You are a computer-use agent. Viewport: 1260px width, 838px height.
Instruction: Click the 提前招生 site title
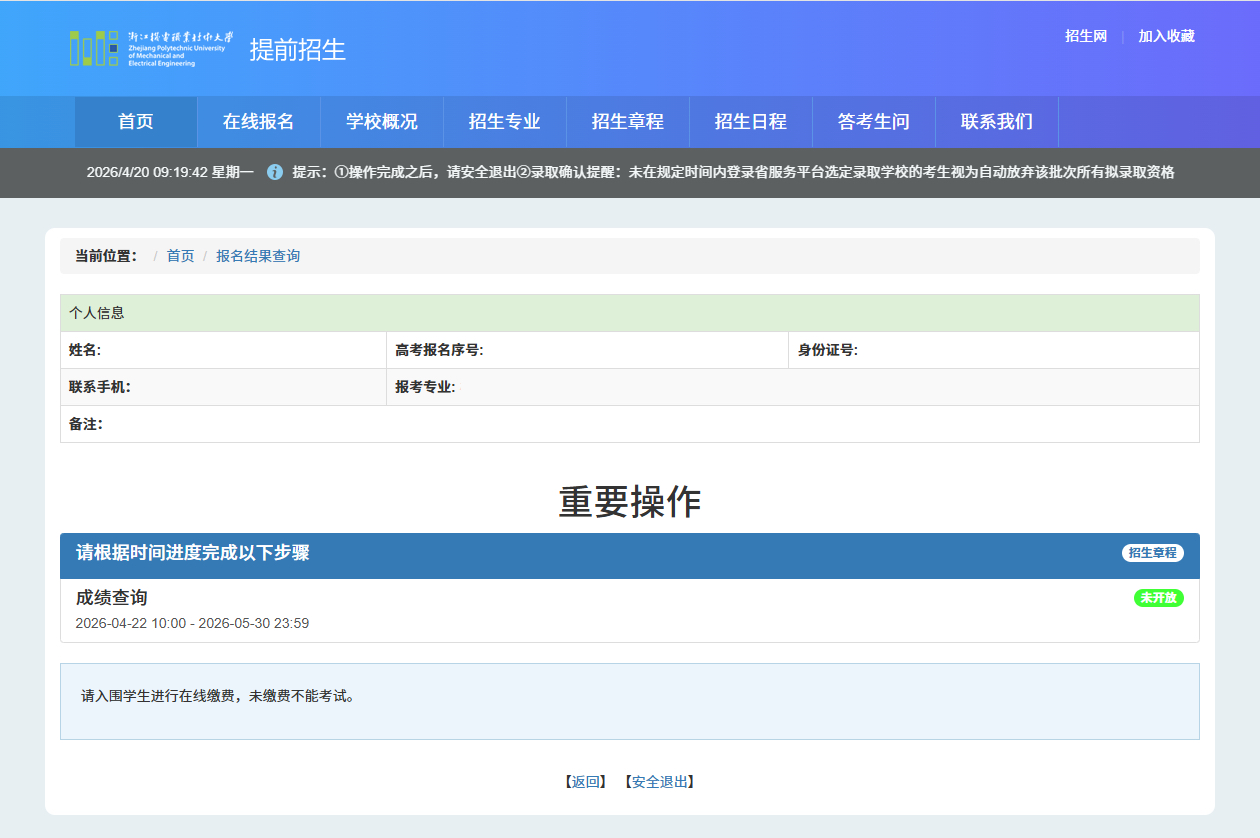pos(297,50)
